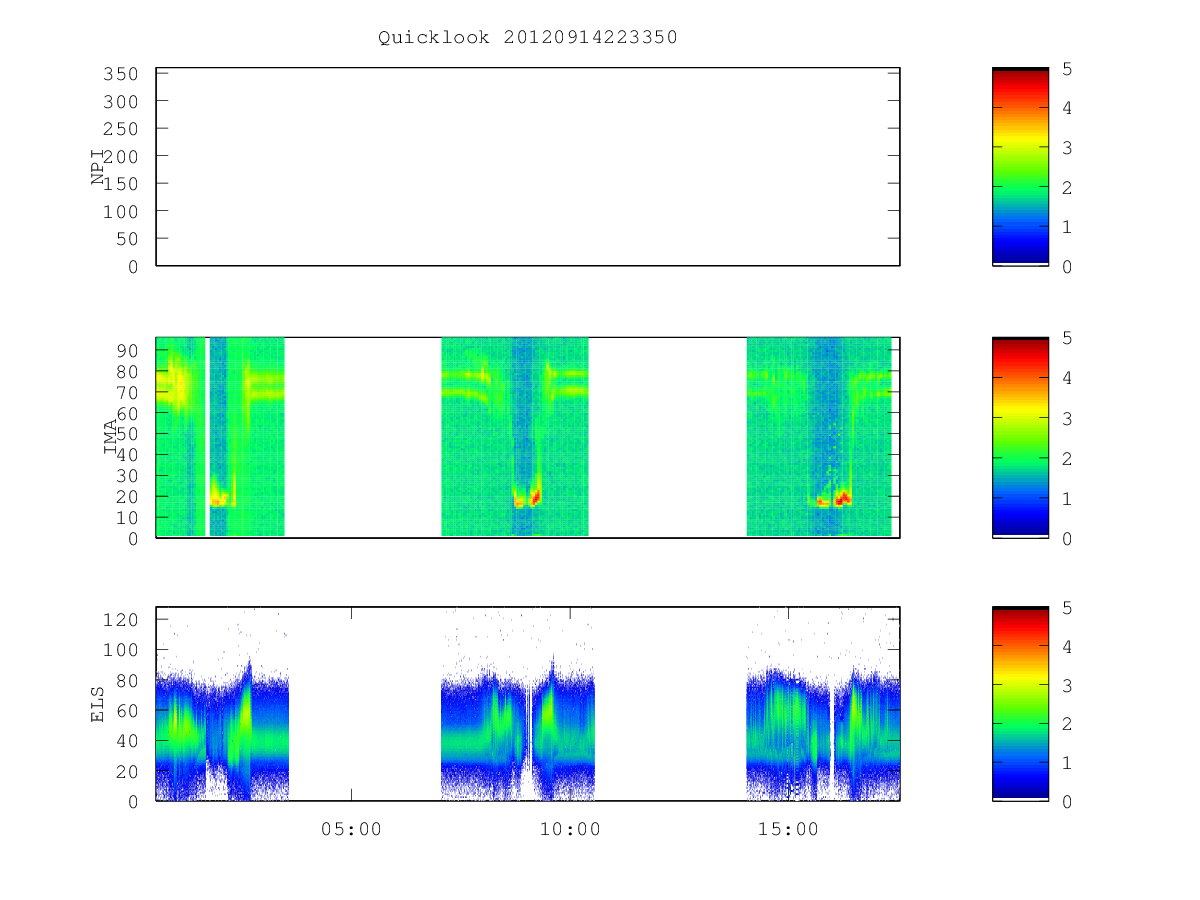Click the 3 label on NPI colorbar
The width and height of the screenshot is (1200, 900).
click(1068, 148)
